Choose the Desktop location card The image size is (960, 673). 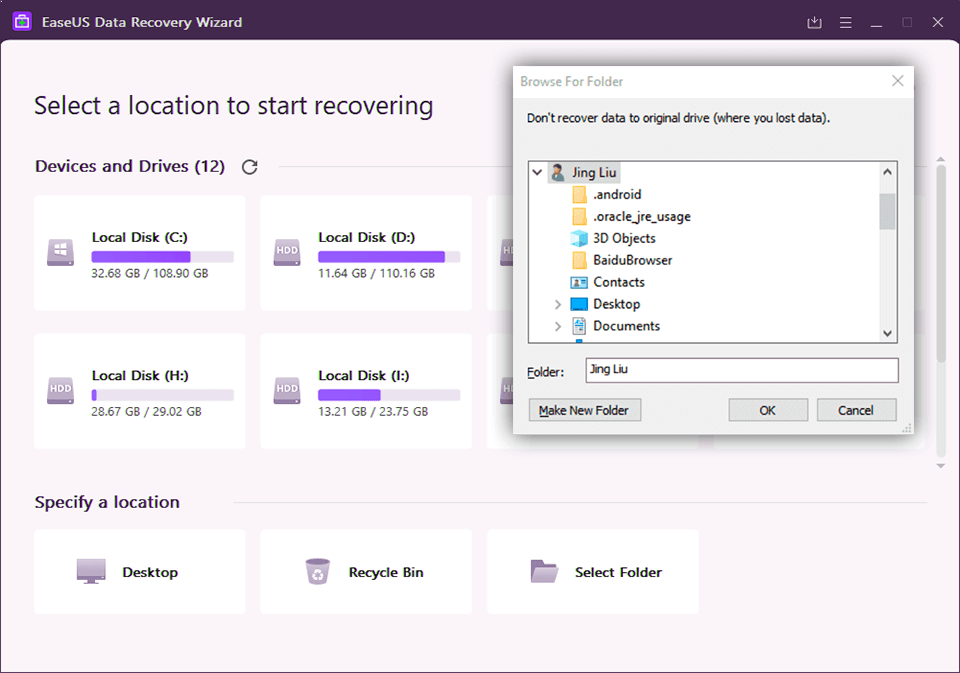pyautogui.click(x=140, y=572)
